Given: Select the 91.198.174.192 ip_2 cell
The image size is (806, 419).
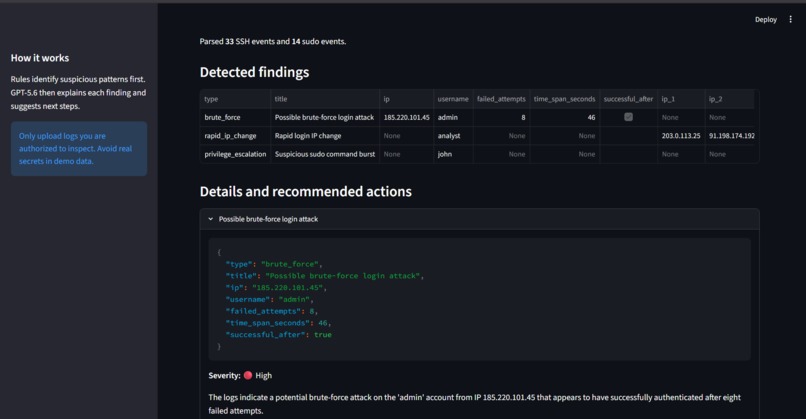Looking at the screenshot, I should click(x=731, y=136).
